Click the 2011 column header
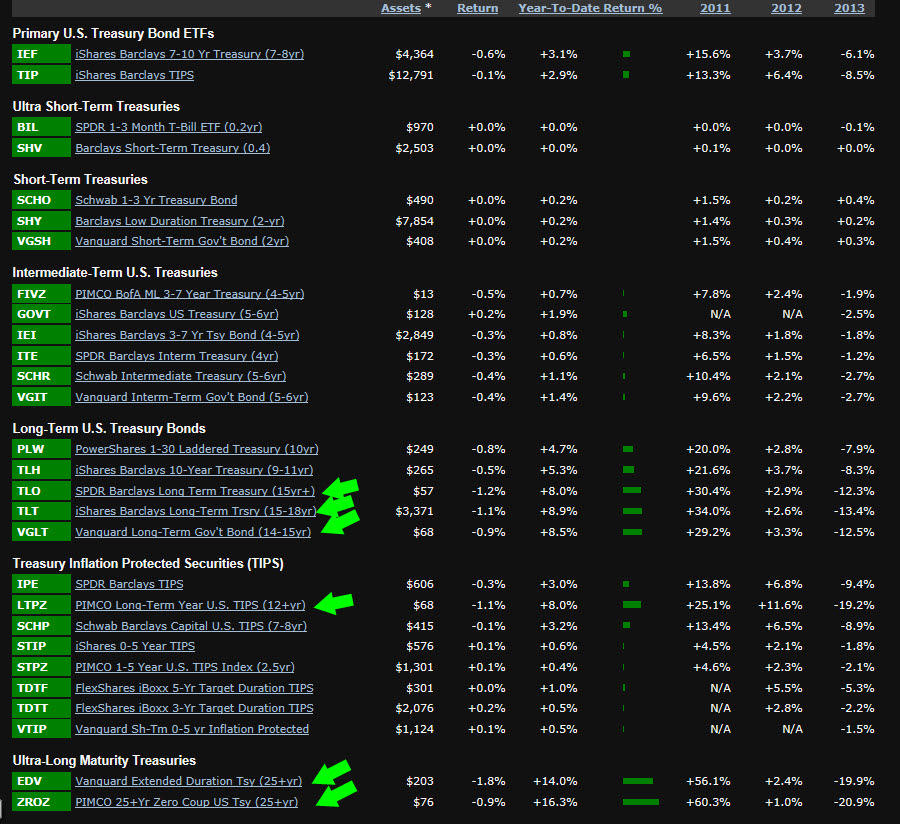 coord(715,8)
